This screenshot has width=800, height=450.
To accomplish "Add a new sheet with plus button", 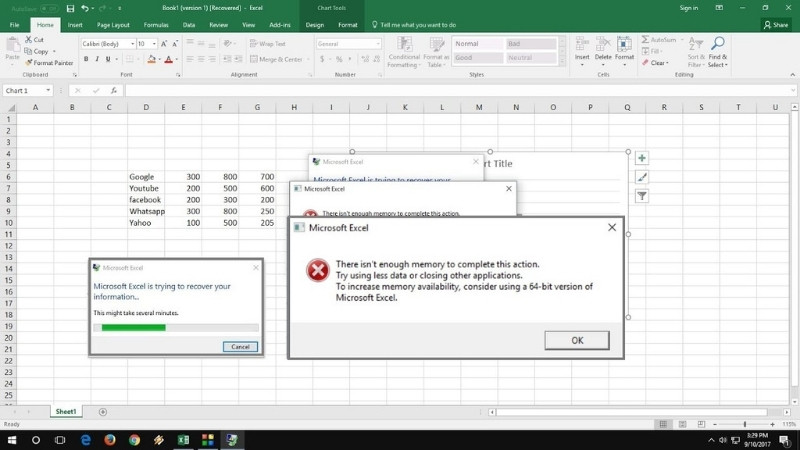I will (x=103, y=412).
